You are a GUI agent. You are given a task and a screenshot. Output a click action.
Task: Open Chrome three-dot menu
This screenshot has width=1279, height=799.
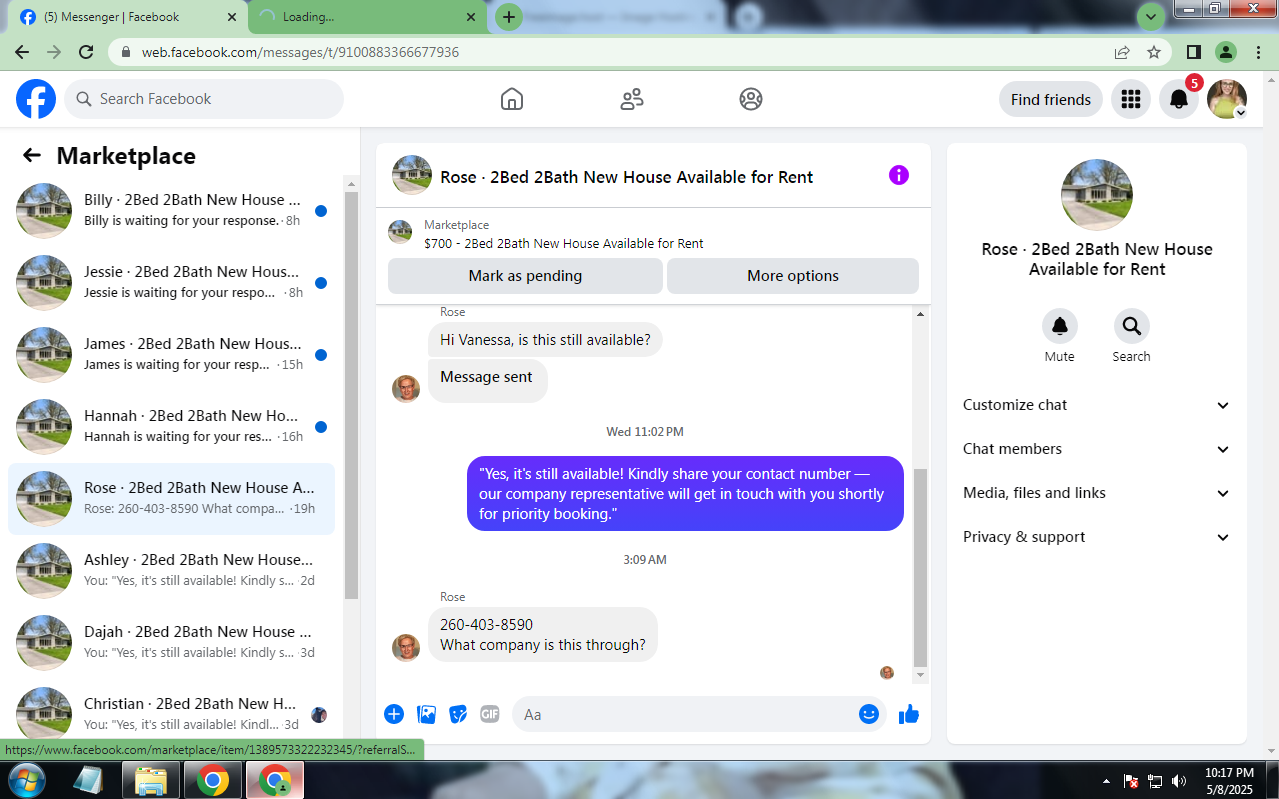pos(1258,52)
